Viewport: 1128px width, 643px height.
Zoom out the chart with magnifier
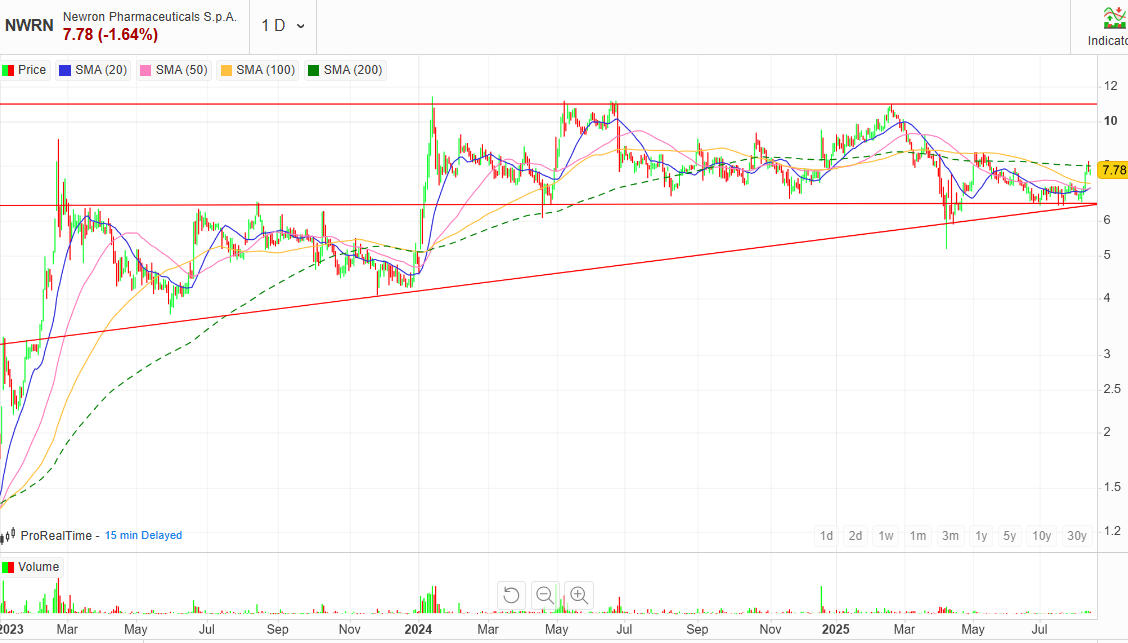(545, 595)
